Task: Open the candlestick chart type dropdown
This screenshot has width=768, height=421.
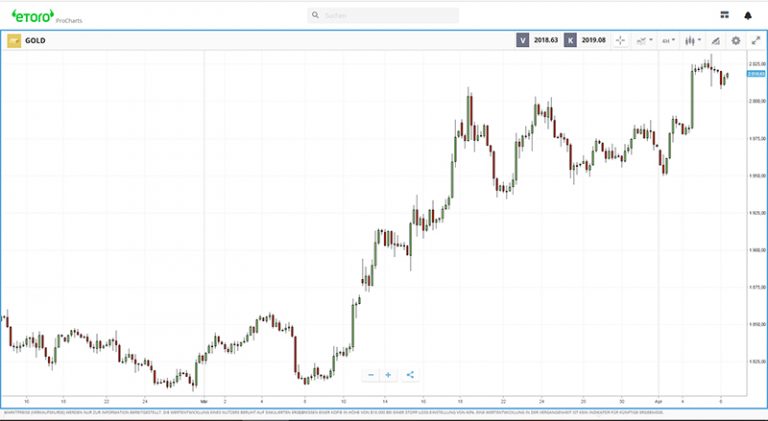Action: [692, 40]
